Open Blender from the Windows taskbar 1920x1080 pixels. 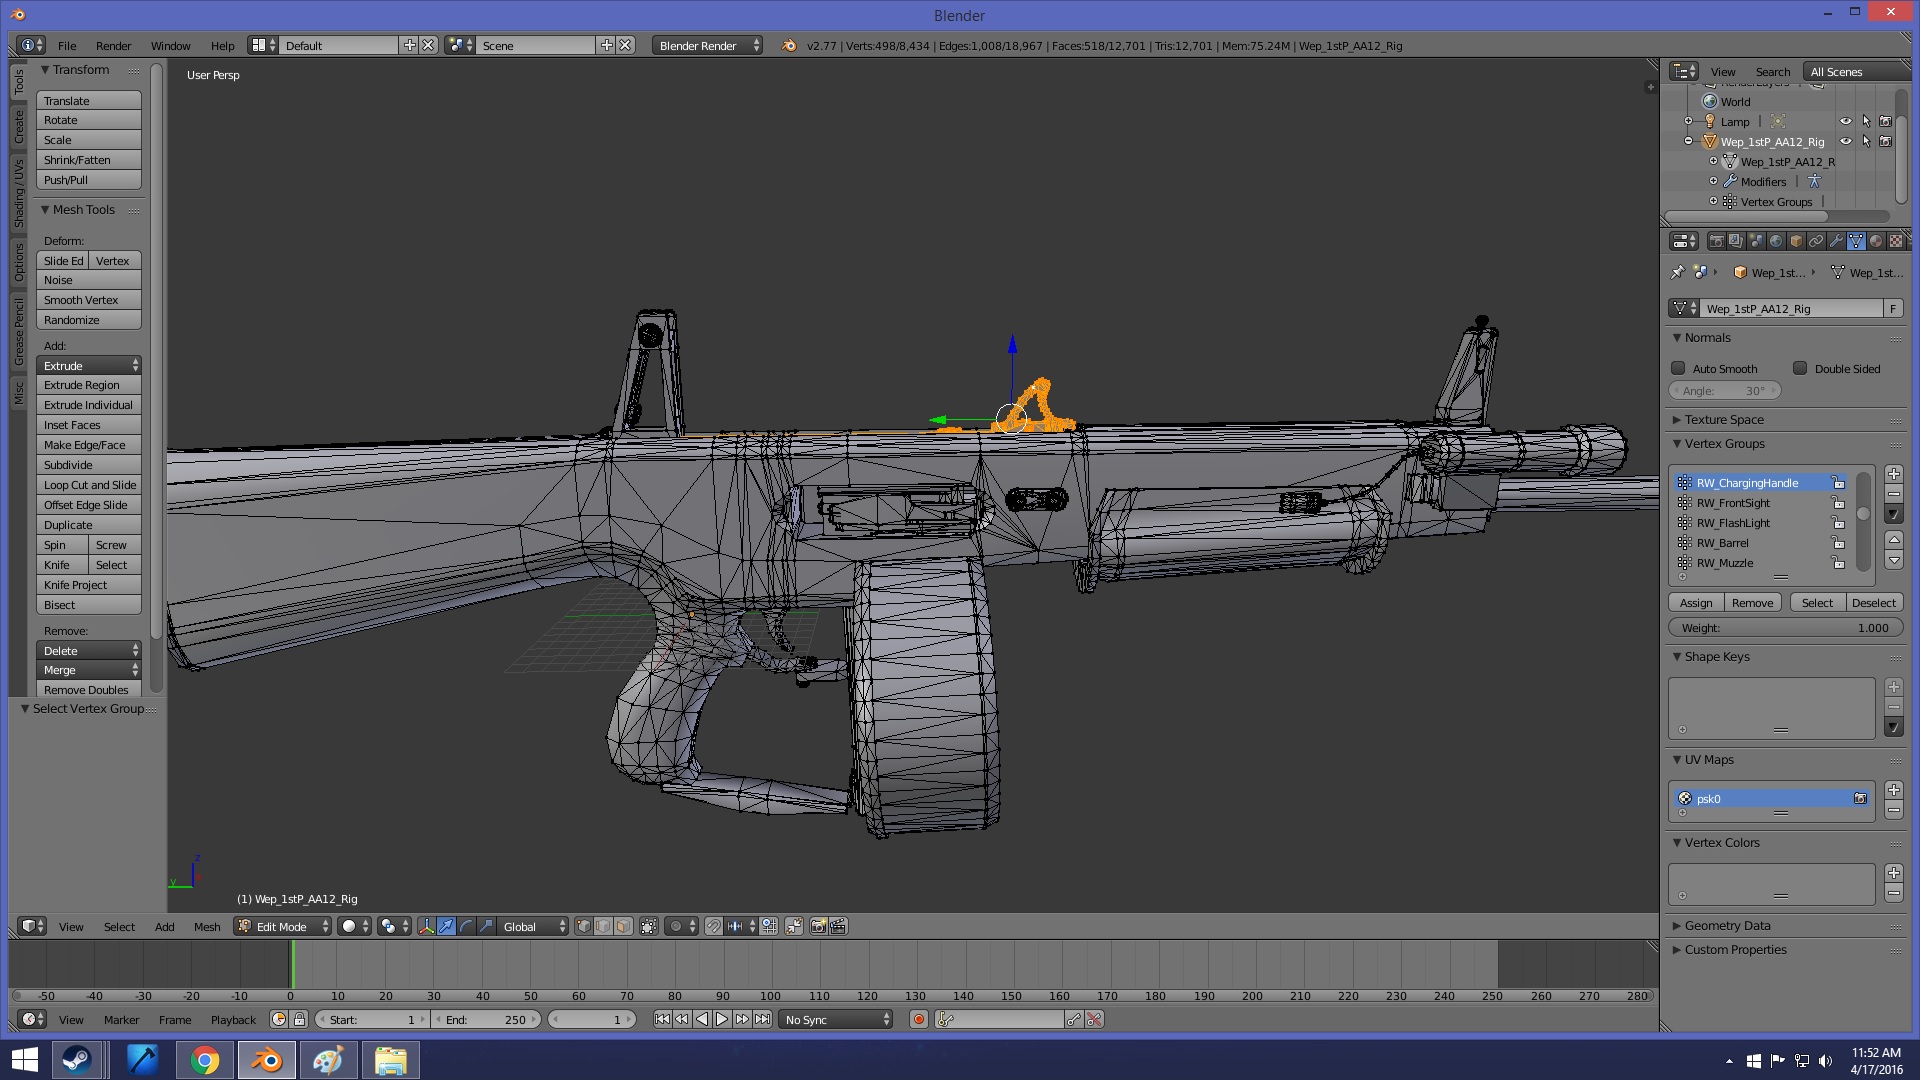click(x=266, y=1060)
